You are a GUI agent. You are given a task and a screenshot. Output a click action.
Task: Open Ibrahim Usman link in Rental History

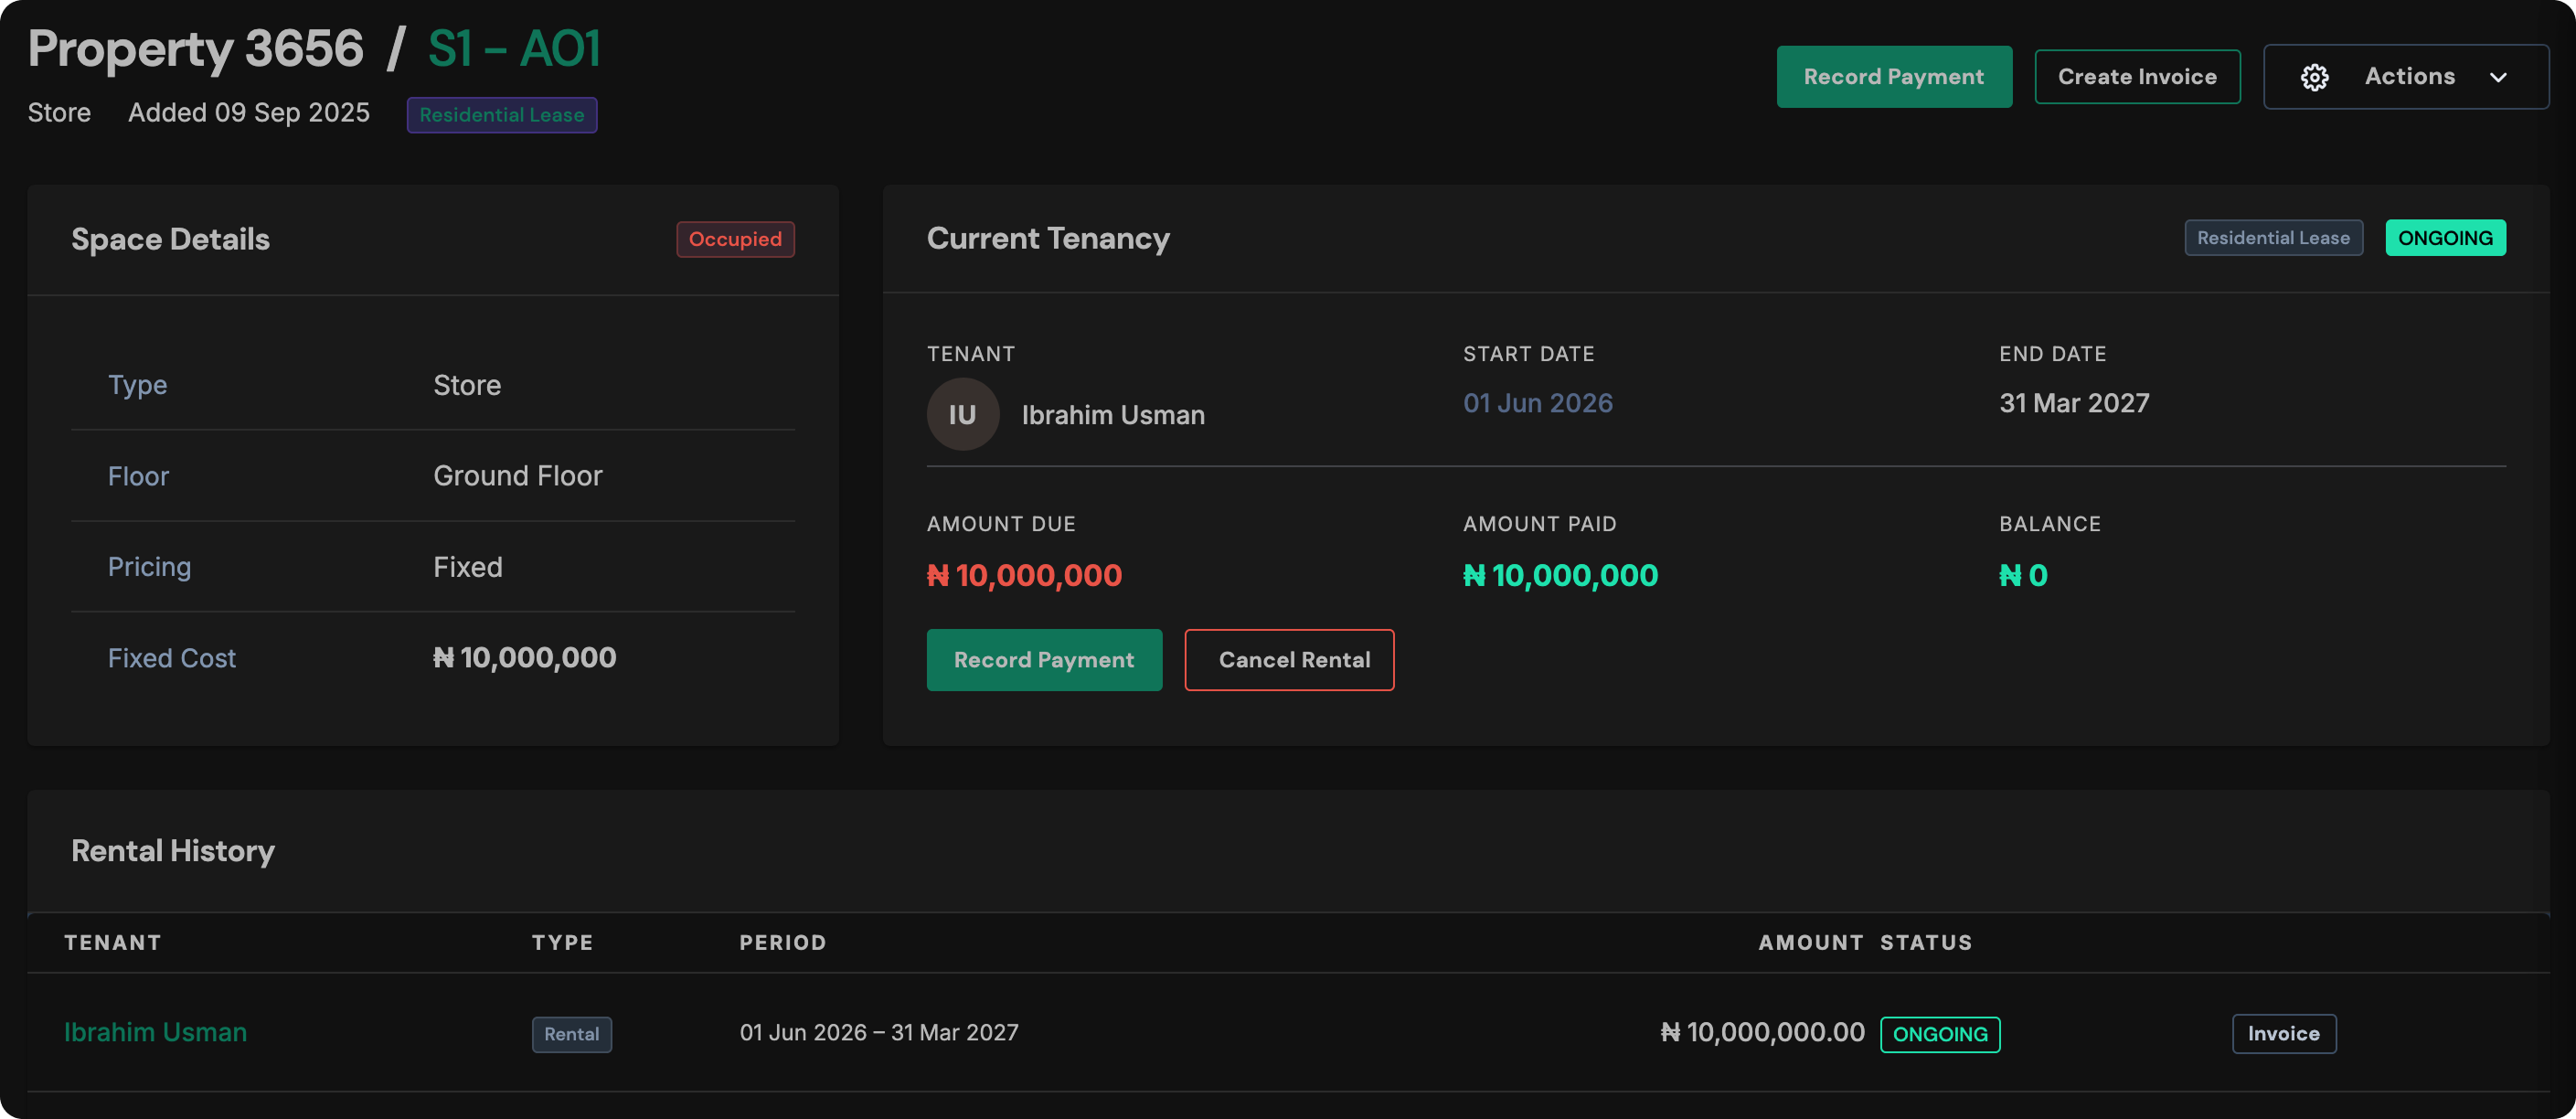click(155, 1032)
